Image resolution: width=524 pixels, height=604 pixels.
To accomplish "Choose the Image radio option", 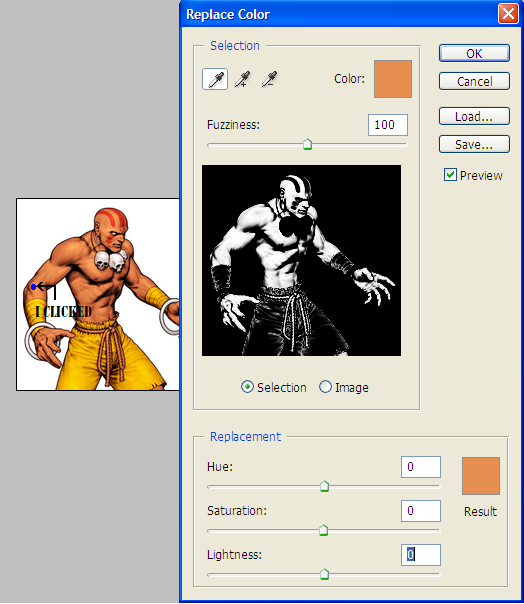I will [x=325, y=387].
